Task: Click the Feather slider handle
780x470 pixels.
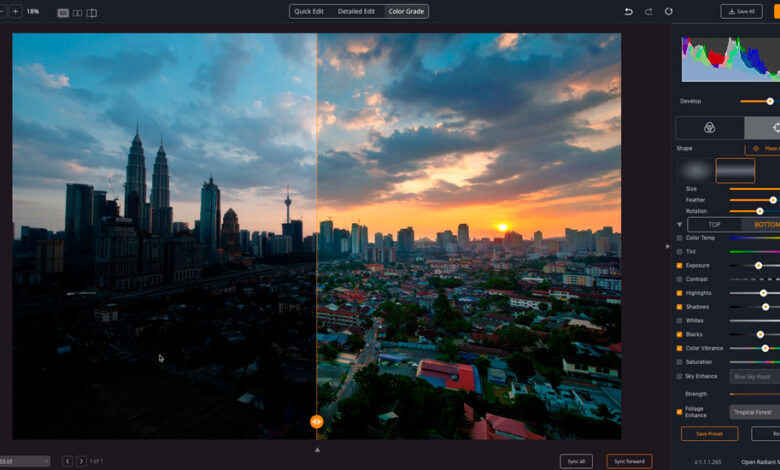Action: [772, 200]
